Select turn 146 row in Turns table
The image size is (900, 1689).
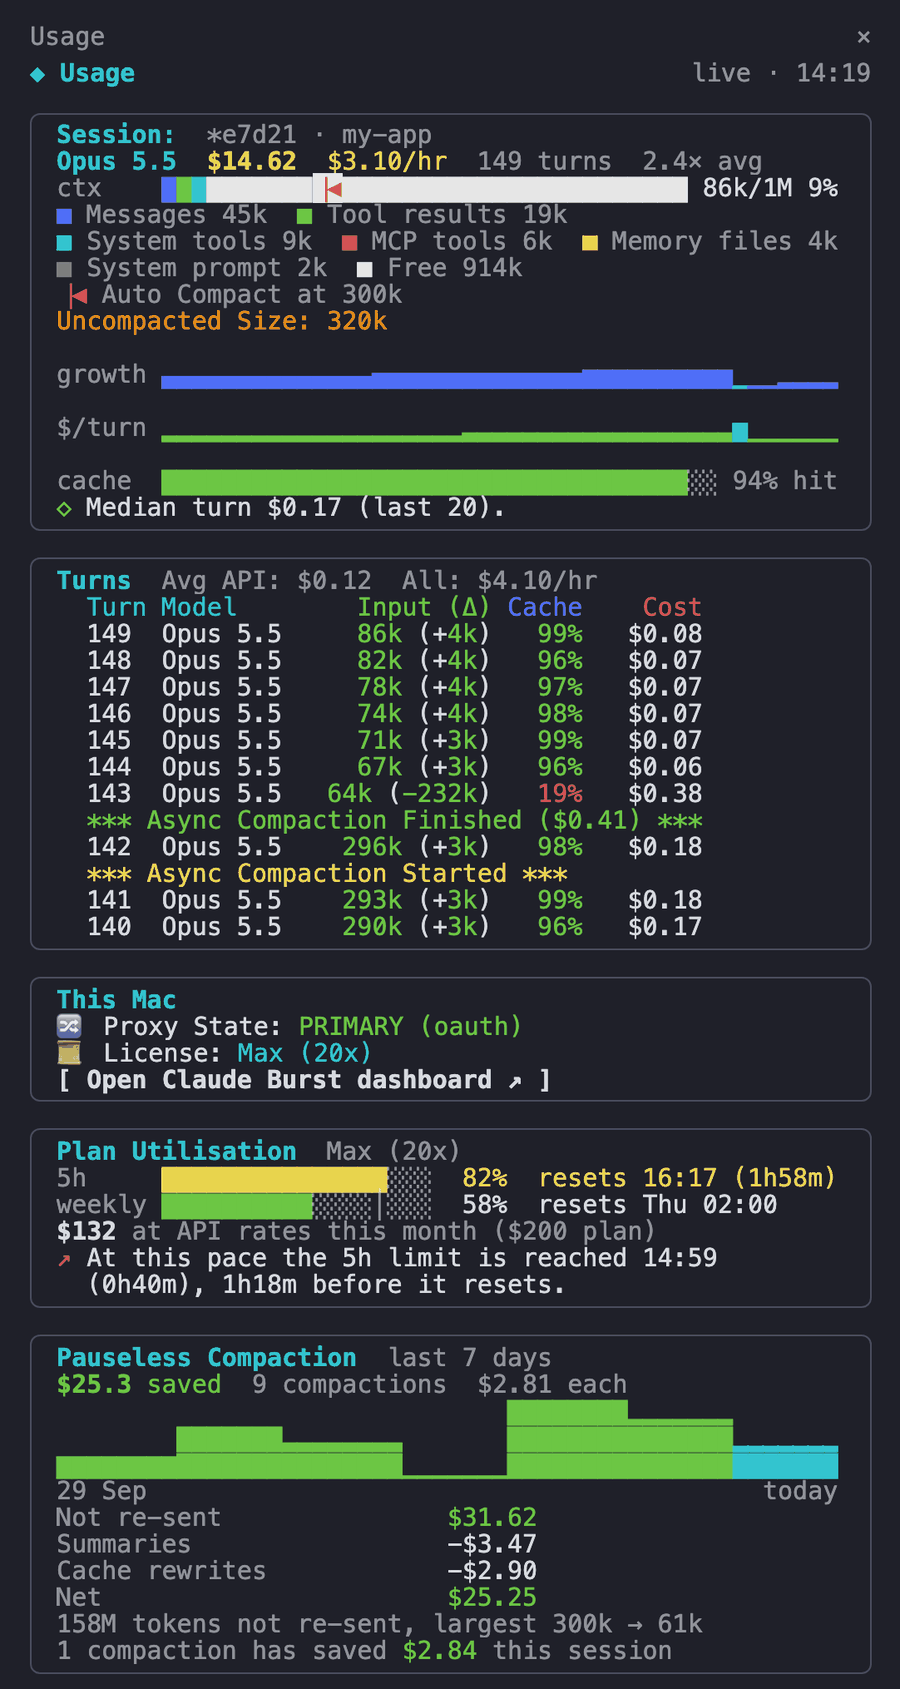[x=395, y=714]
